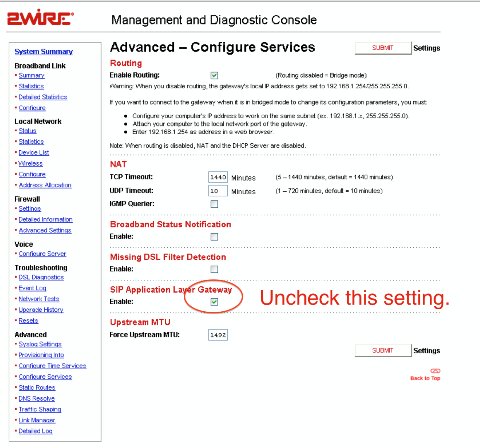This screenshot has height=445, width=480.
Task: Open the DSL Diagnostics link
Action: click(41, 277)
